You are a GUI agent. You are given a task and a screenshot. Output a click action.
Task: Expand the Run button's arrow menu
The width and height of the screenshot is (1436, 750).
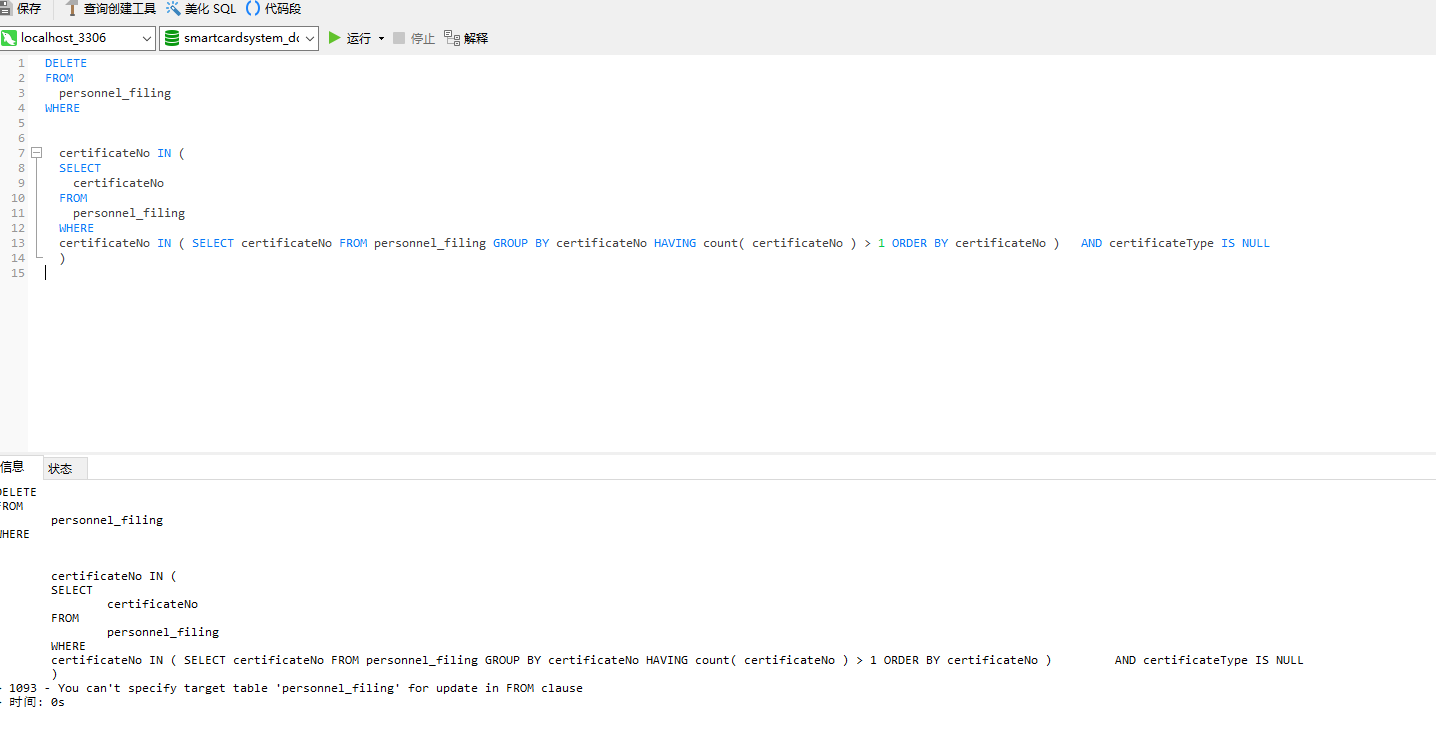pos(381,39)
